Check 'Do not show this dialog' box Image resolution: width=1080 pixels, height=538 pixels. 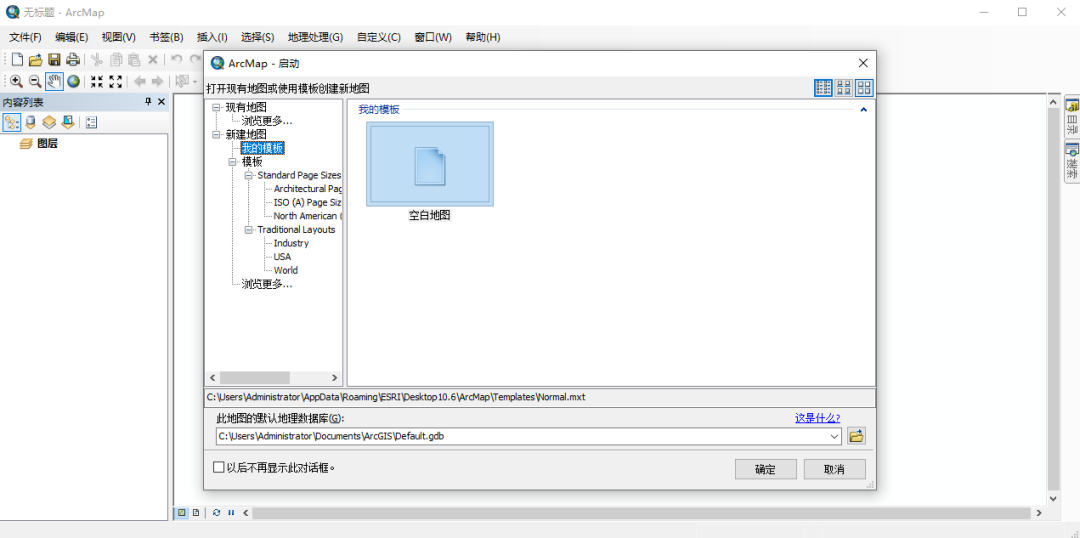(219, 467)
